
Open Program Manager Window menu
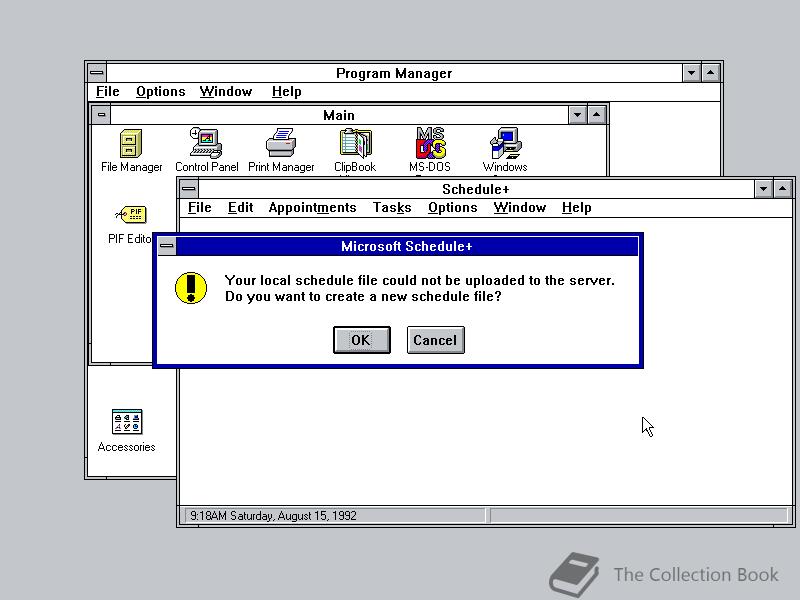[x=226, y=91]
